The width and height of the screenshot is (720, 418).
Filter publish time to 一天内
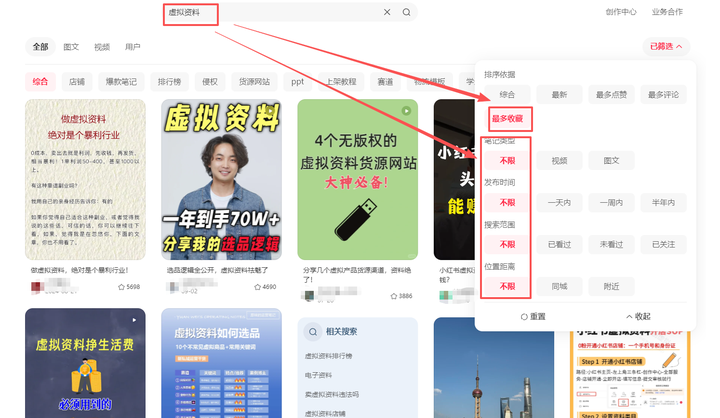[559, 203]
